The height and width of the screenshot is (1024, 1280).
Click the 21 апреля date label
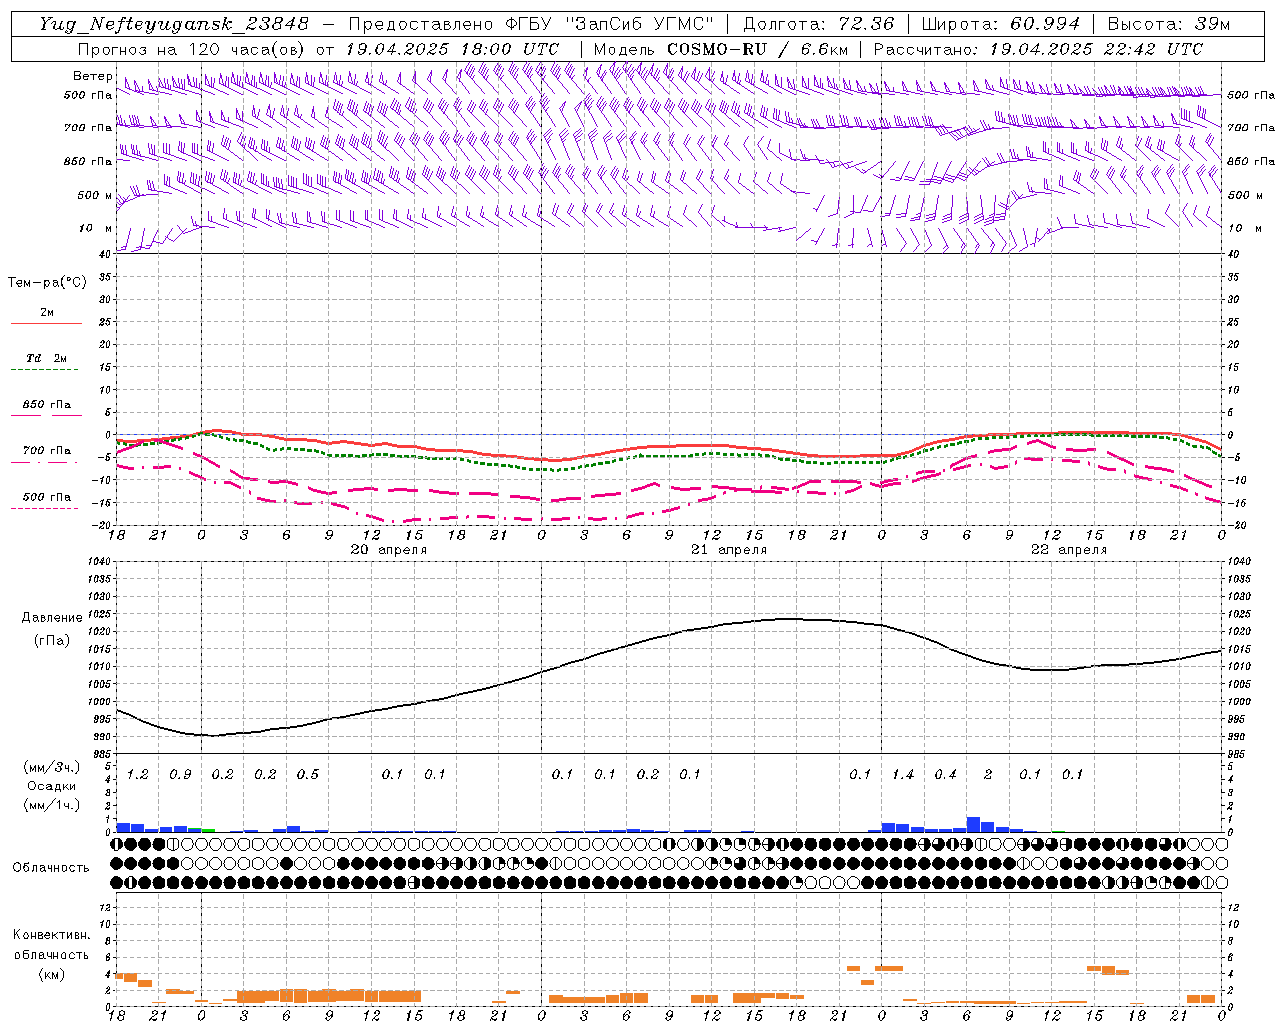tap(729, 550)
